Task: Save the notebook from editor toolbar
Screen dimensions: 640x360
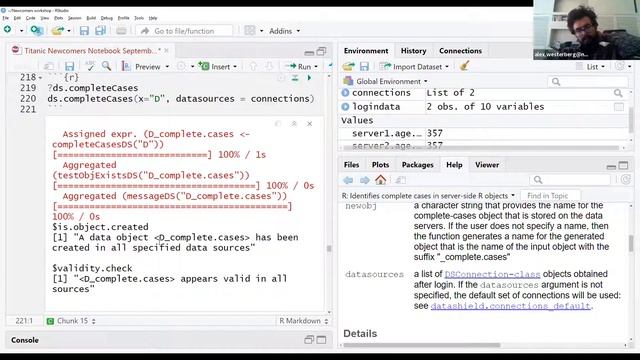Action: [69, 66]
